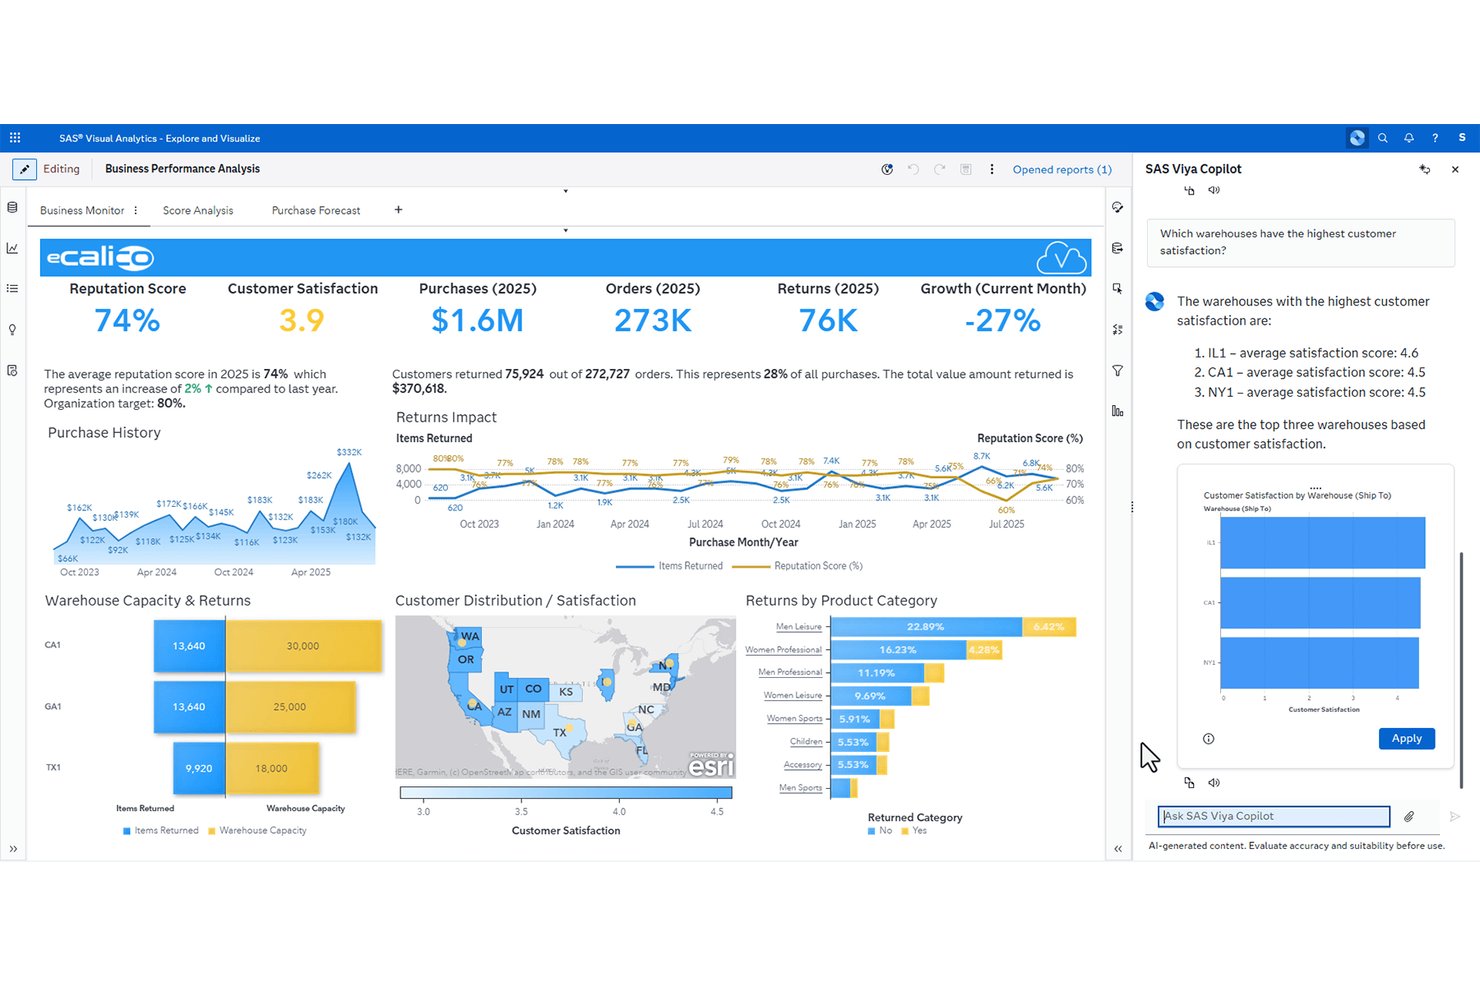
Task: Open the Filters funnel pane
Action: point(1117,370)
